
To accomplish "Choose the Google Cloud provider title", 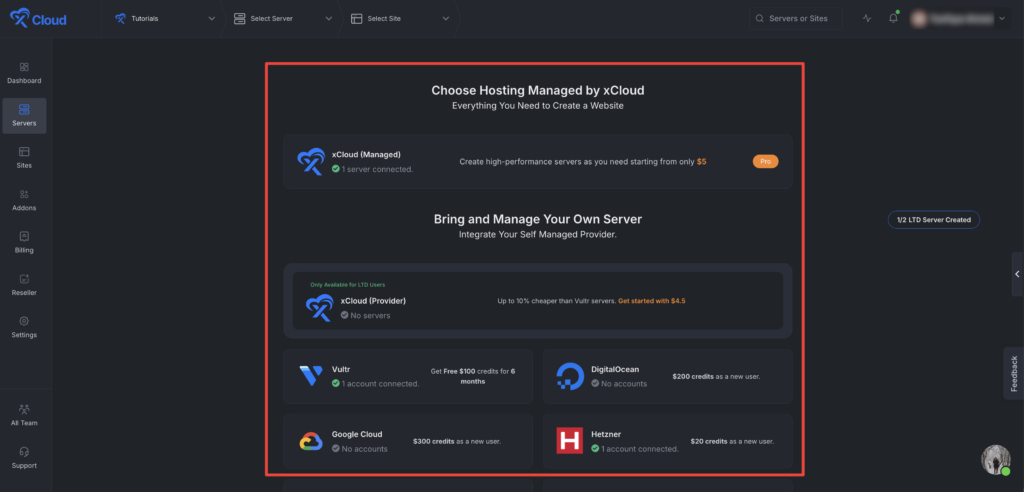I will click(x=357, y=434).
